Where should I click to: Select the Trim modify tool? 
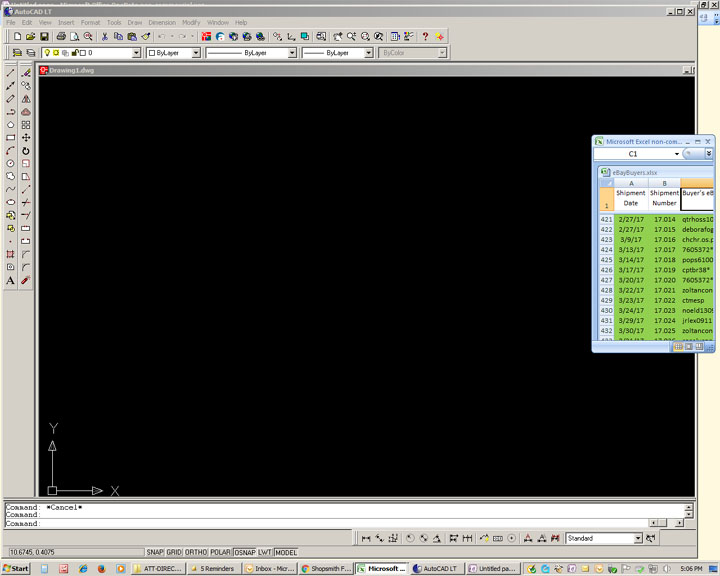(26, 202)
